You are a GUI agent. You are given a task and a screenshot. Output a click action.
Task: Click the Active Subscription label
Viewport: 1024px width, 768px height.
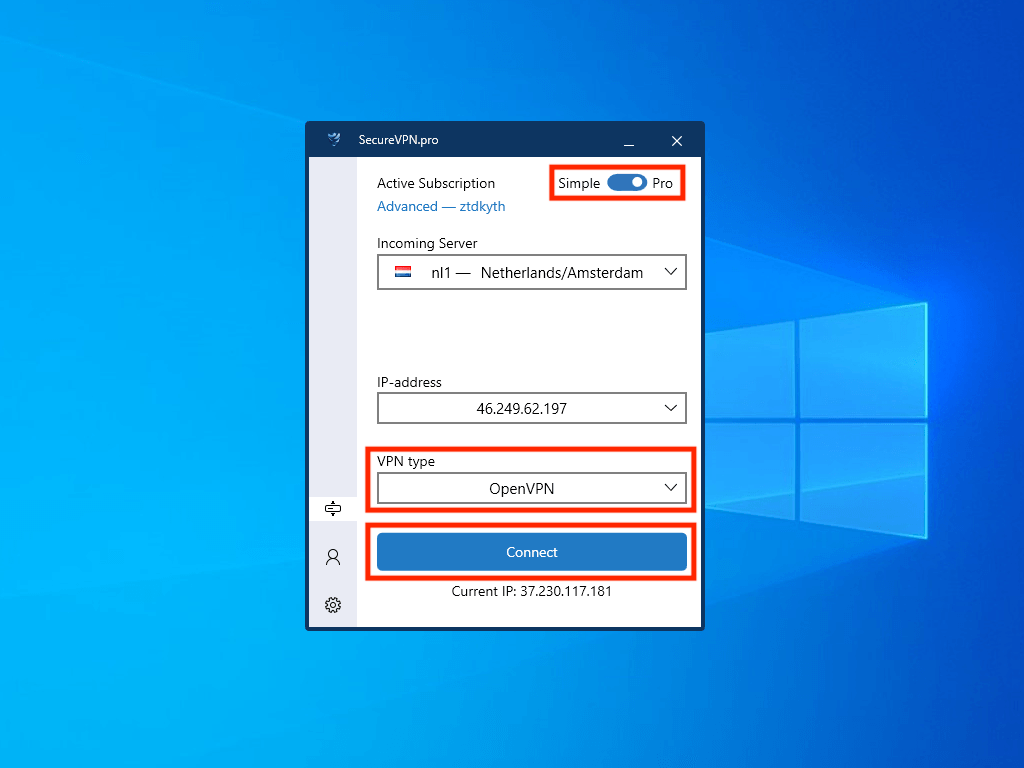point(436,184)
